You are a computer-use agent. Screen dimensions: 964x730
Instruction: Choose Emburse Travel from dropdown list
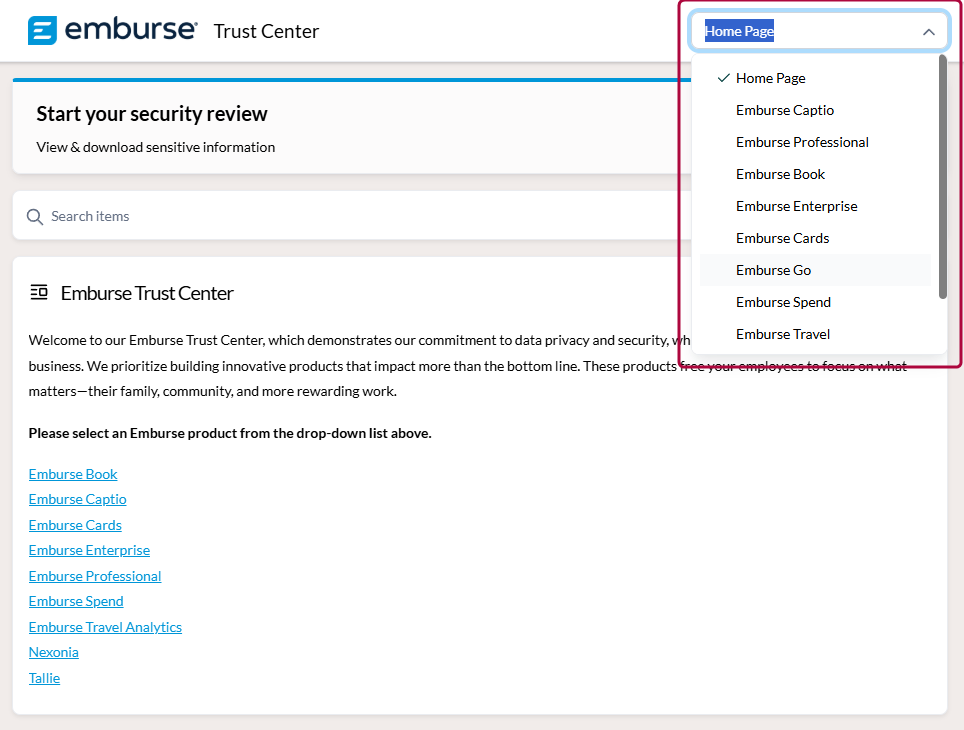point(815,334)
